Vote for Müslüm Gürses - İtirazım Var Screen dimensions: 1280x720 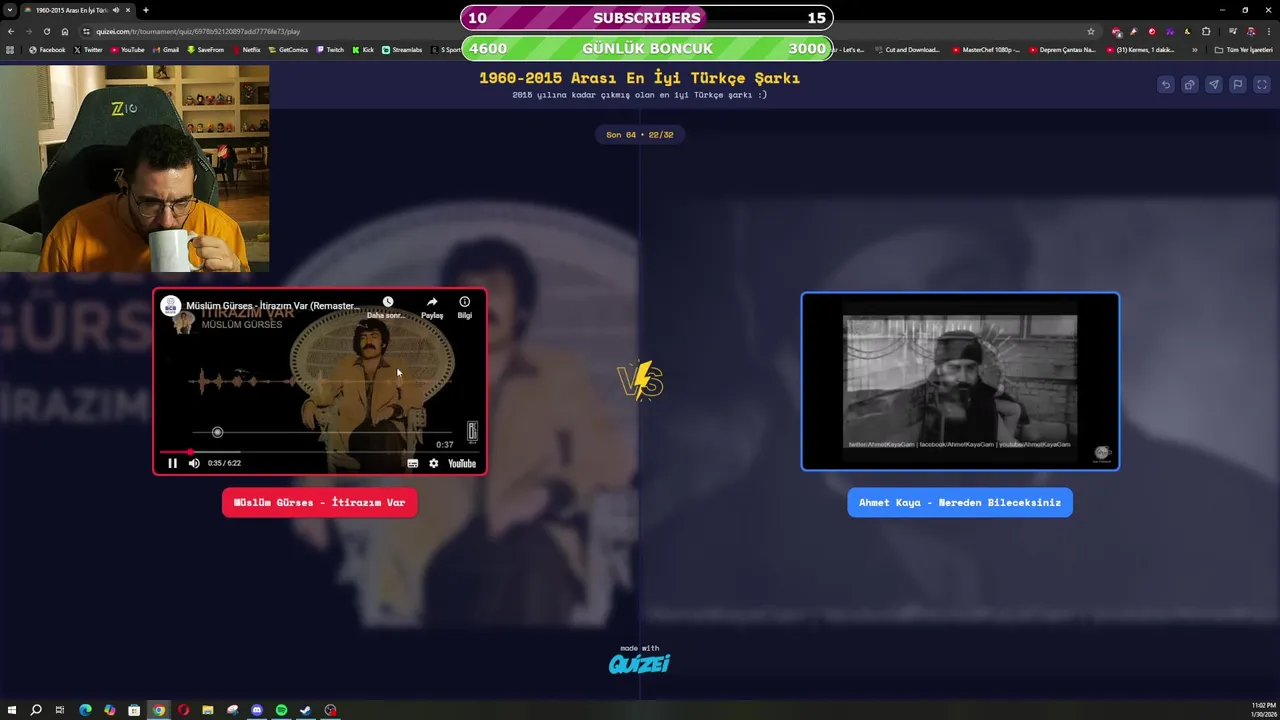point(320,502)
